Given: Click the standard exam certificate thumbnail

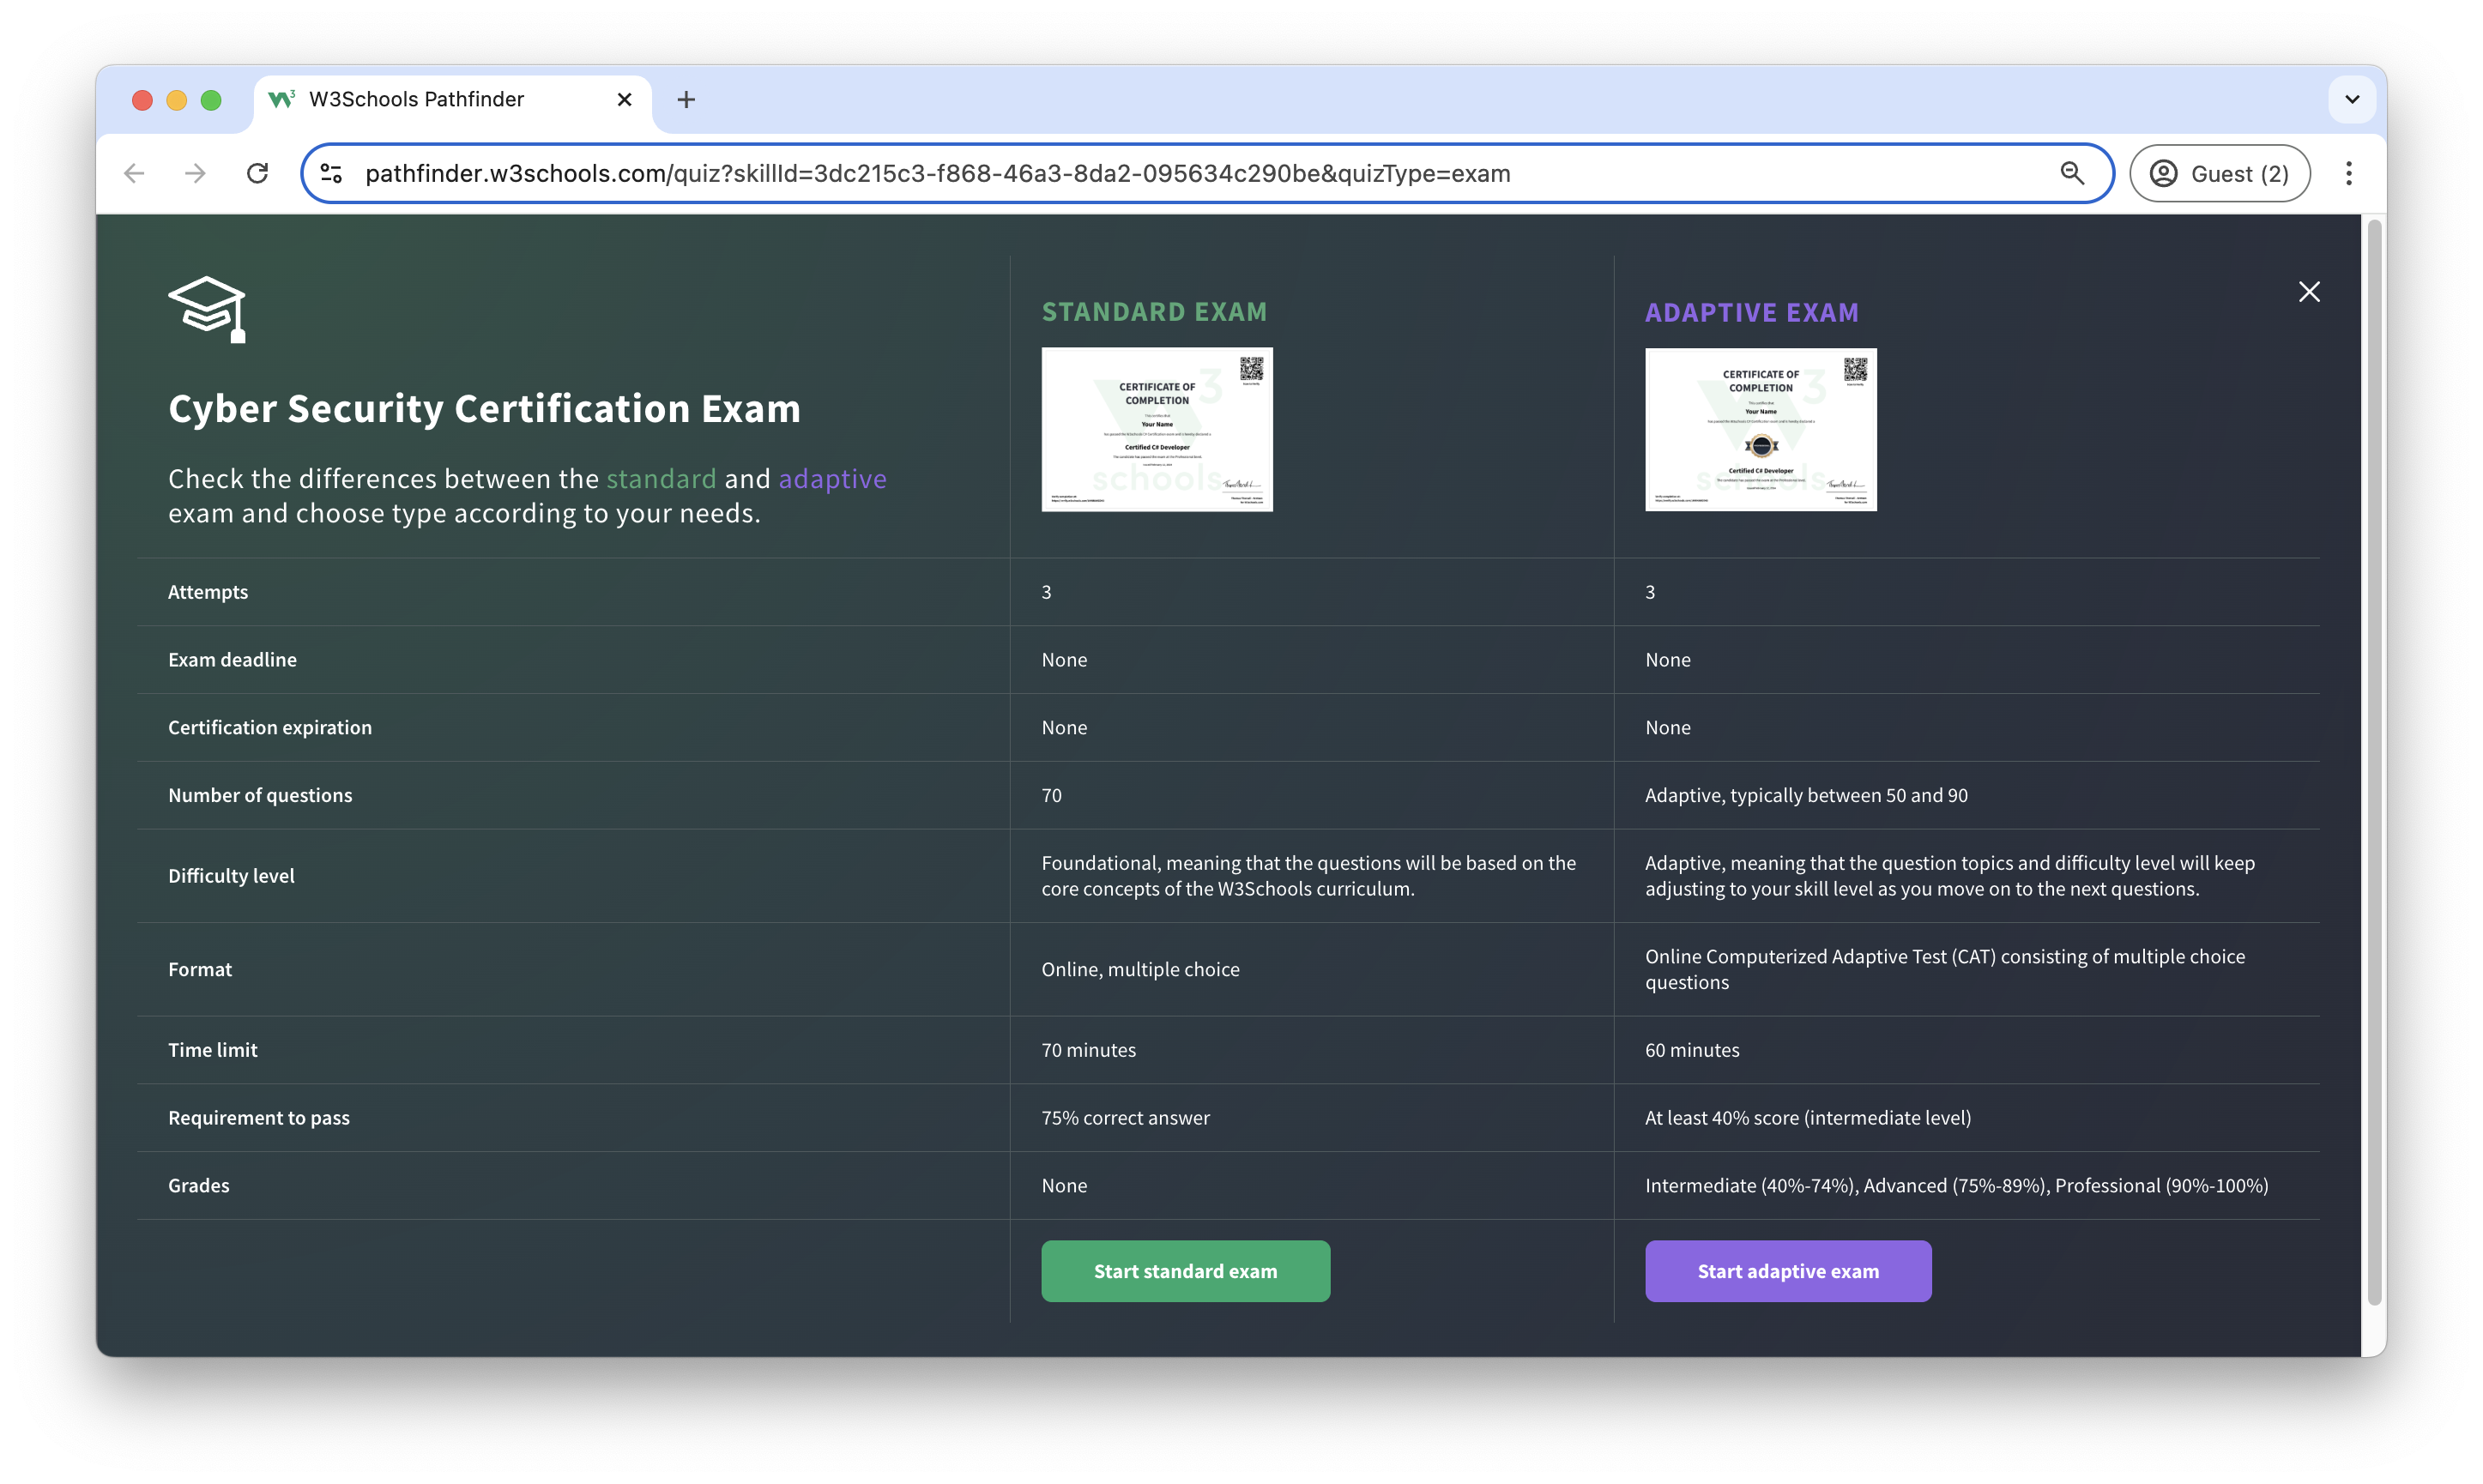Looking at the screenshot, I should point(1156,429).
